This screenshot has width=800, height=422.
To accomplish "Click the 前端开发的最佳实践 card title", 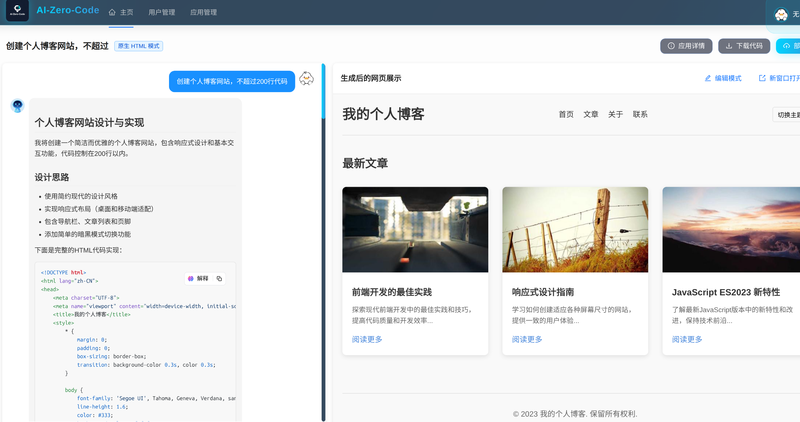I will (392, 292).
